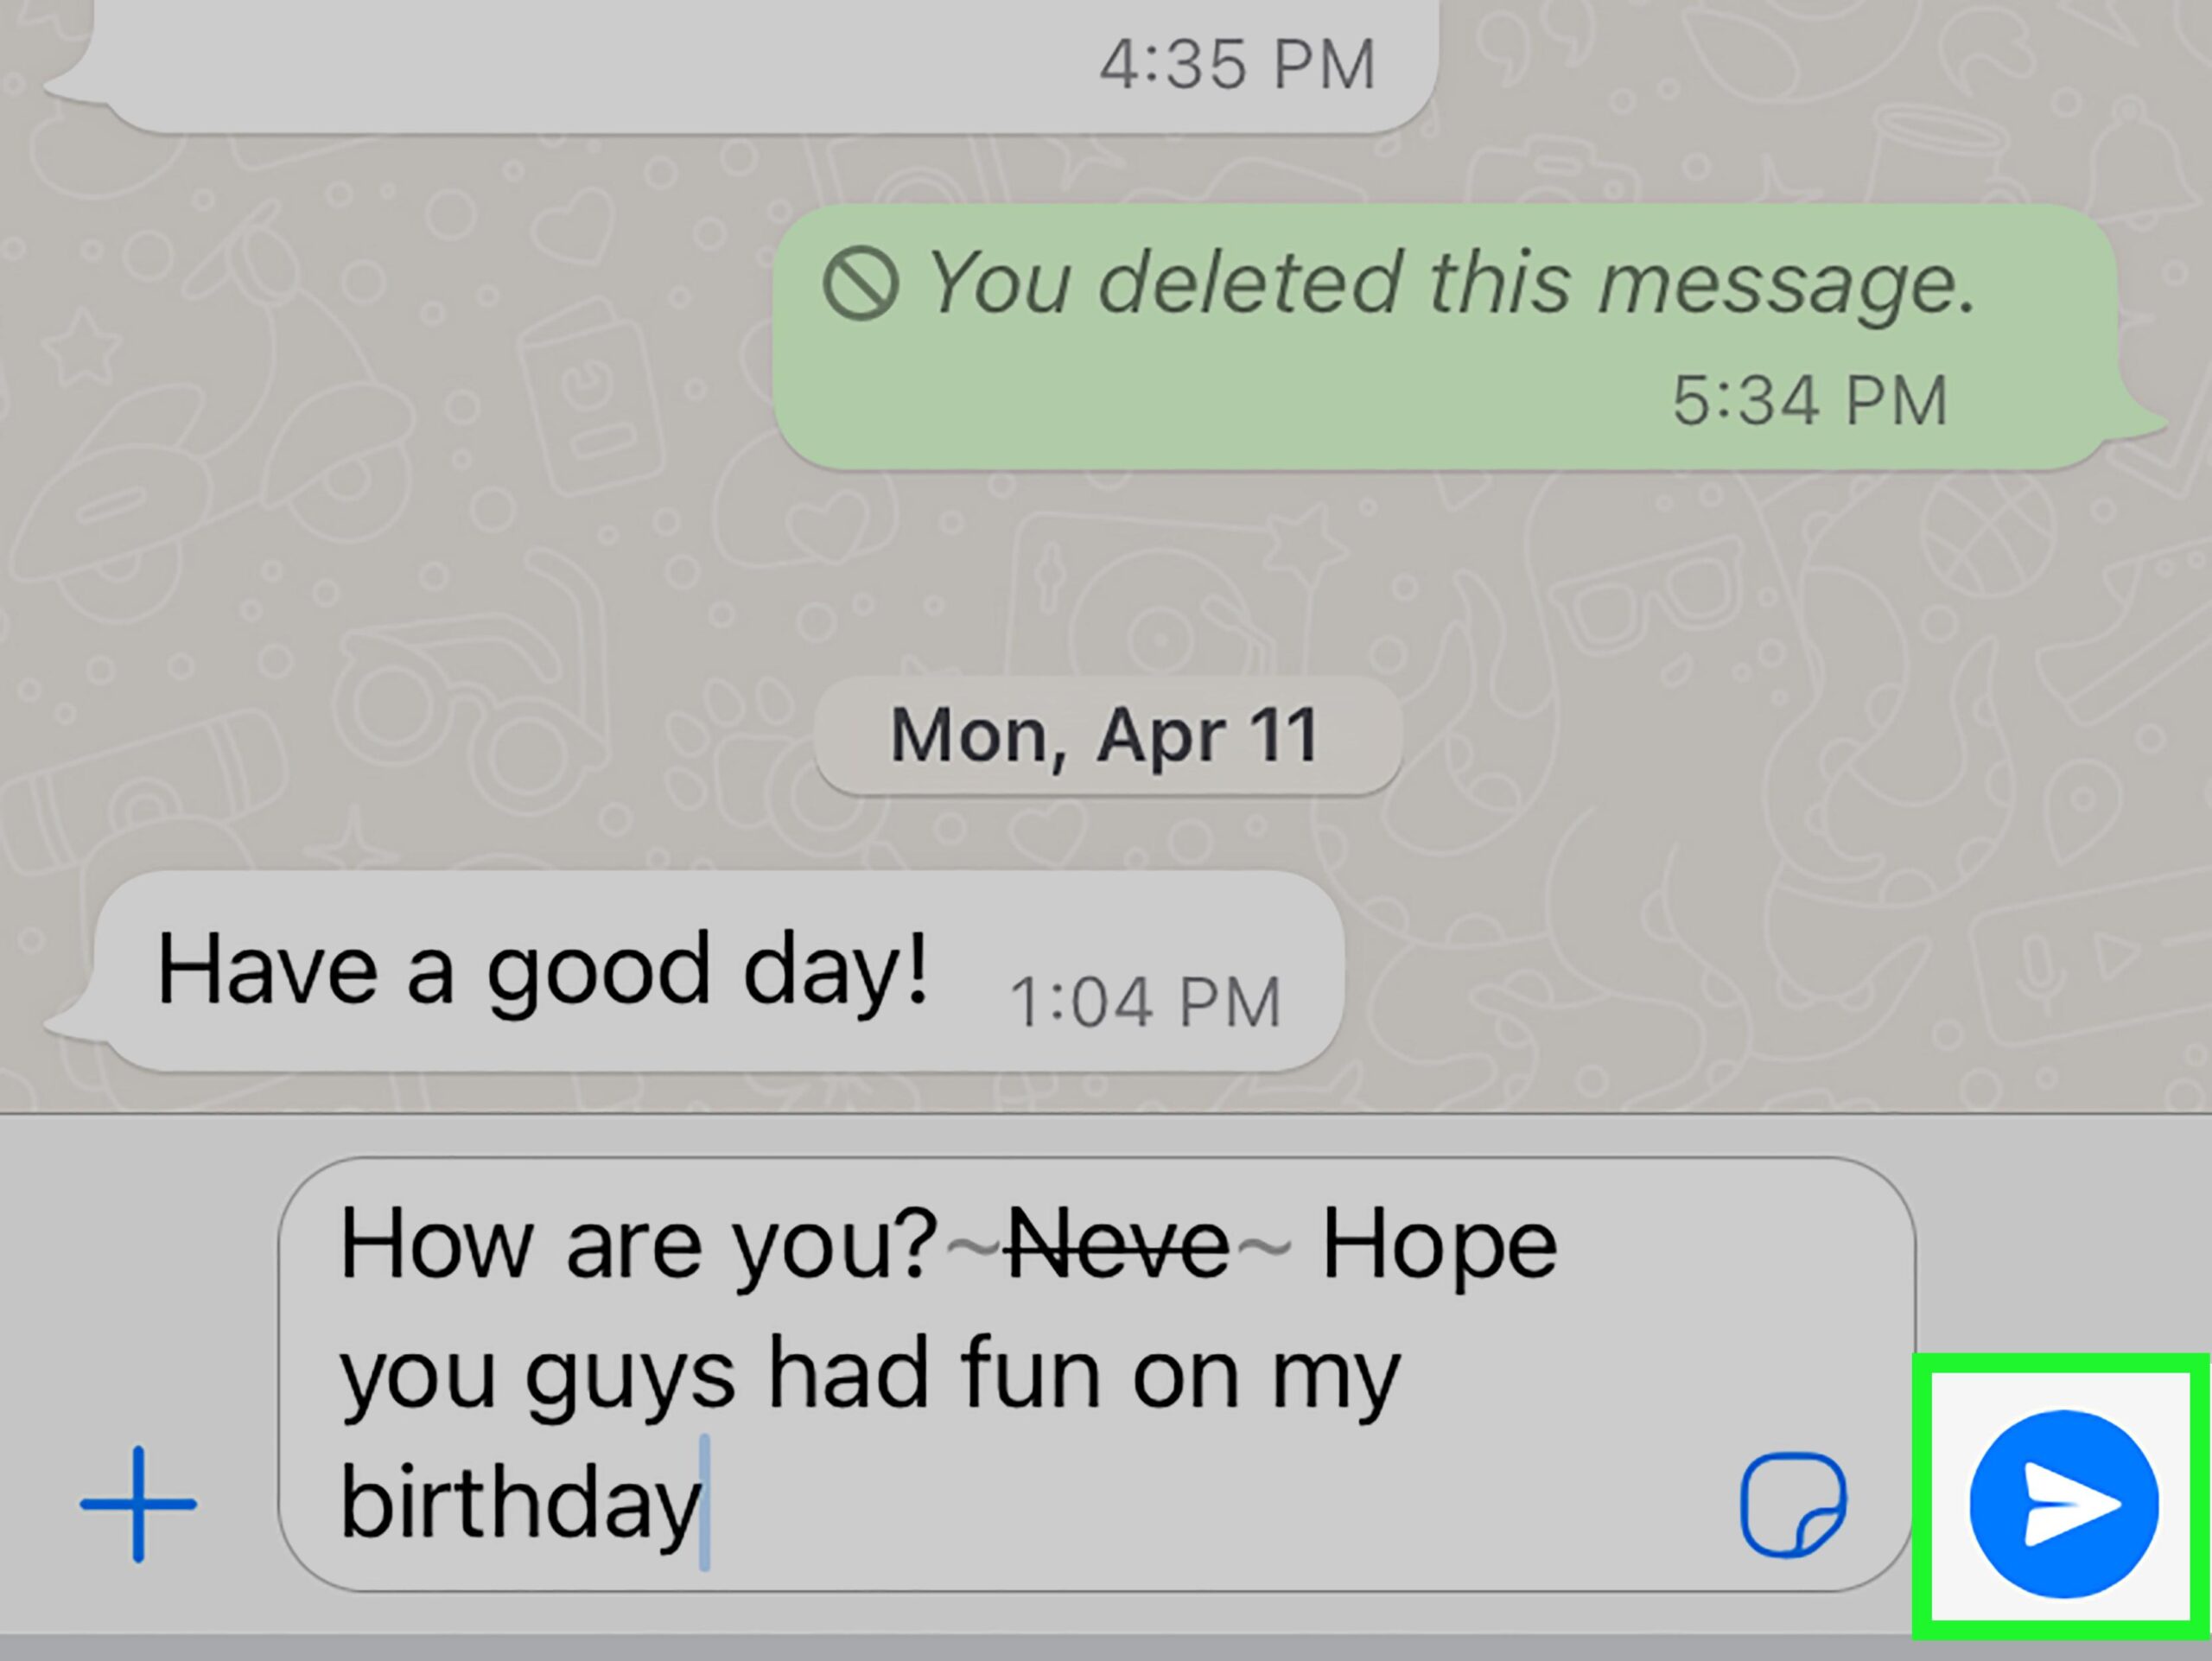Click the deleted-message prohibited circle icon
Screen dimensions: 2212x1661
[860, 284]
